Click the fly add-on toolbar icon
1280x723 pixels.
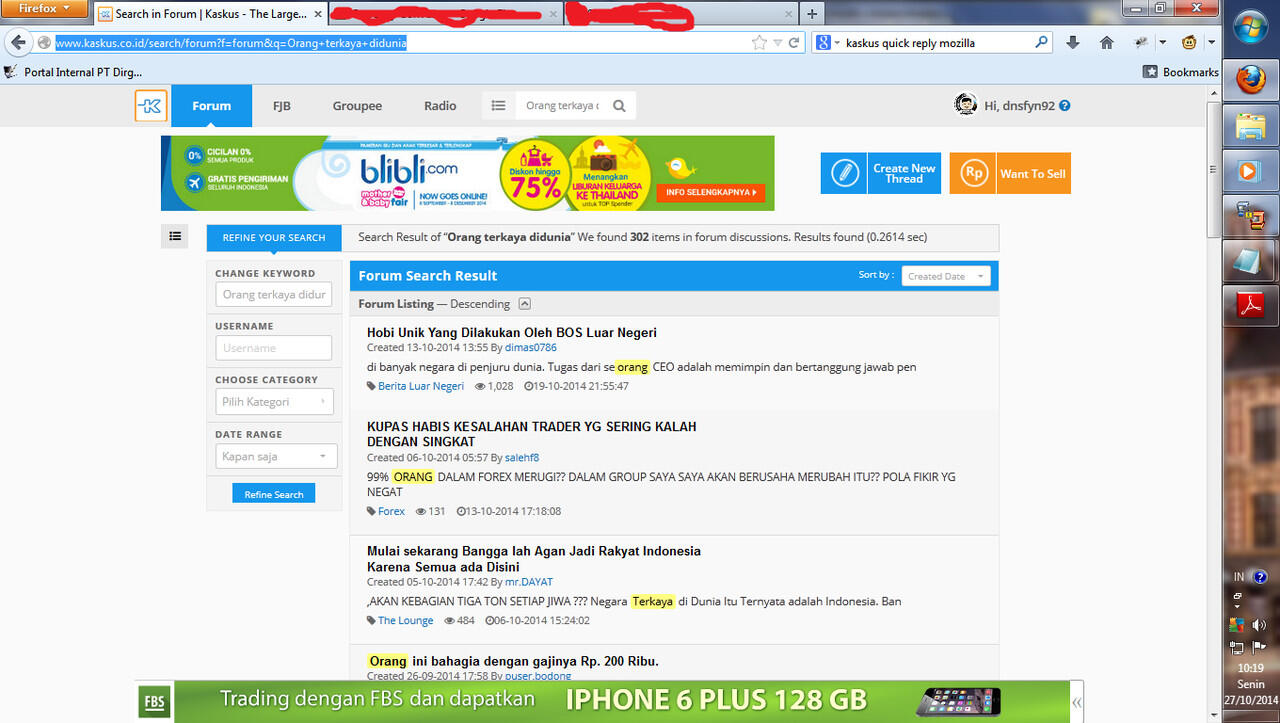(x=1141, y=43)
